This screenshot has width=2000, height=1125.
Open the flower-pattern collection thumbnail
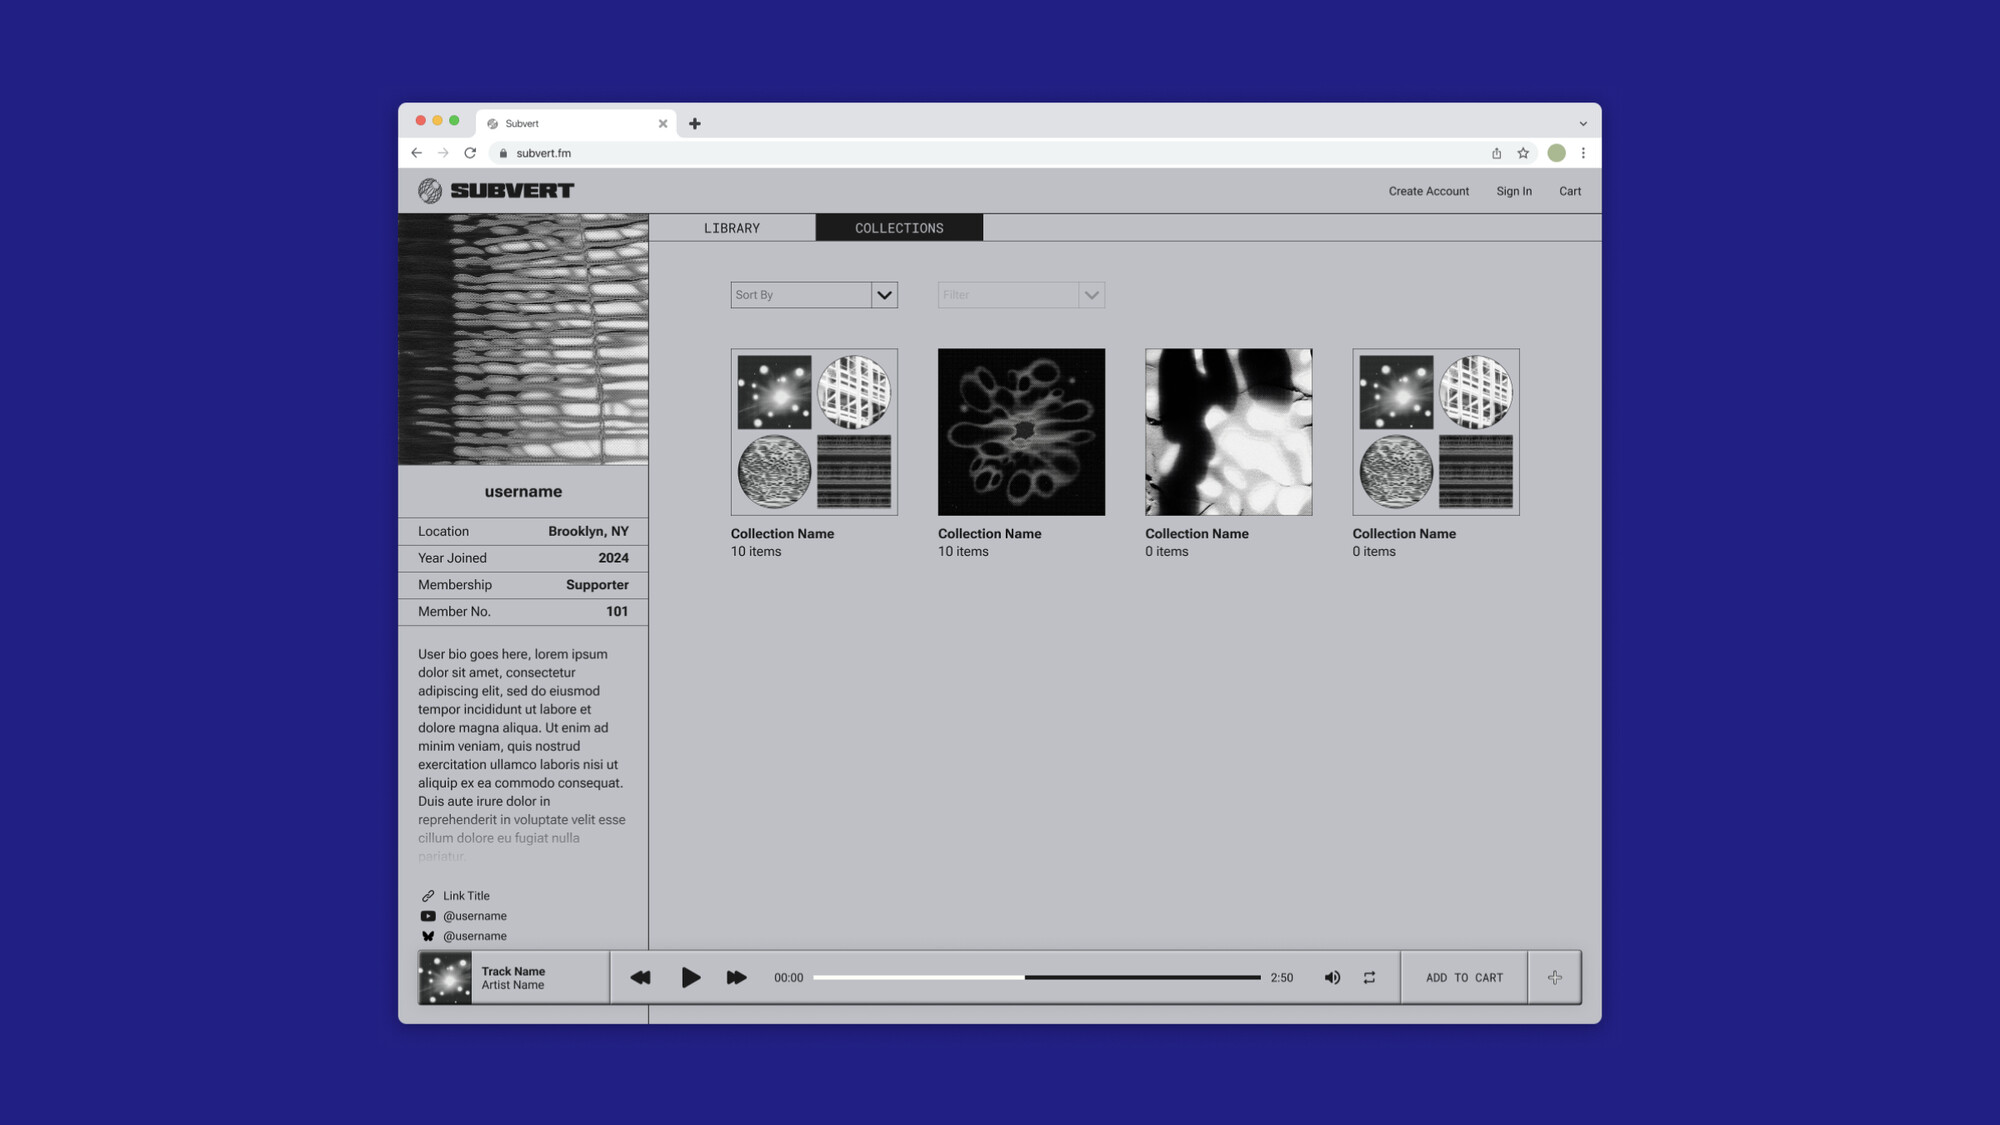1021,432
